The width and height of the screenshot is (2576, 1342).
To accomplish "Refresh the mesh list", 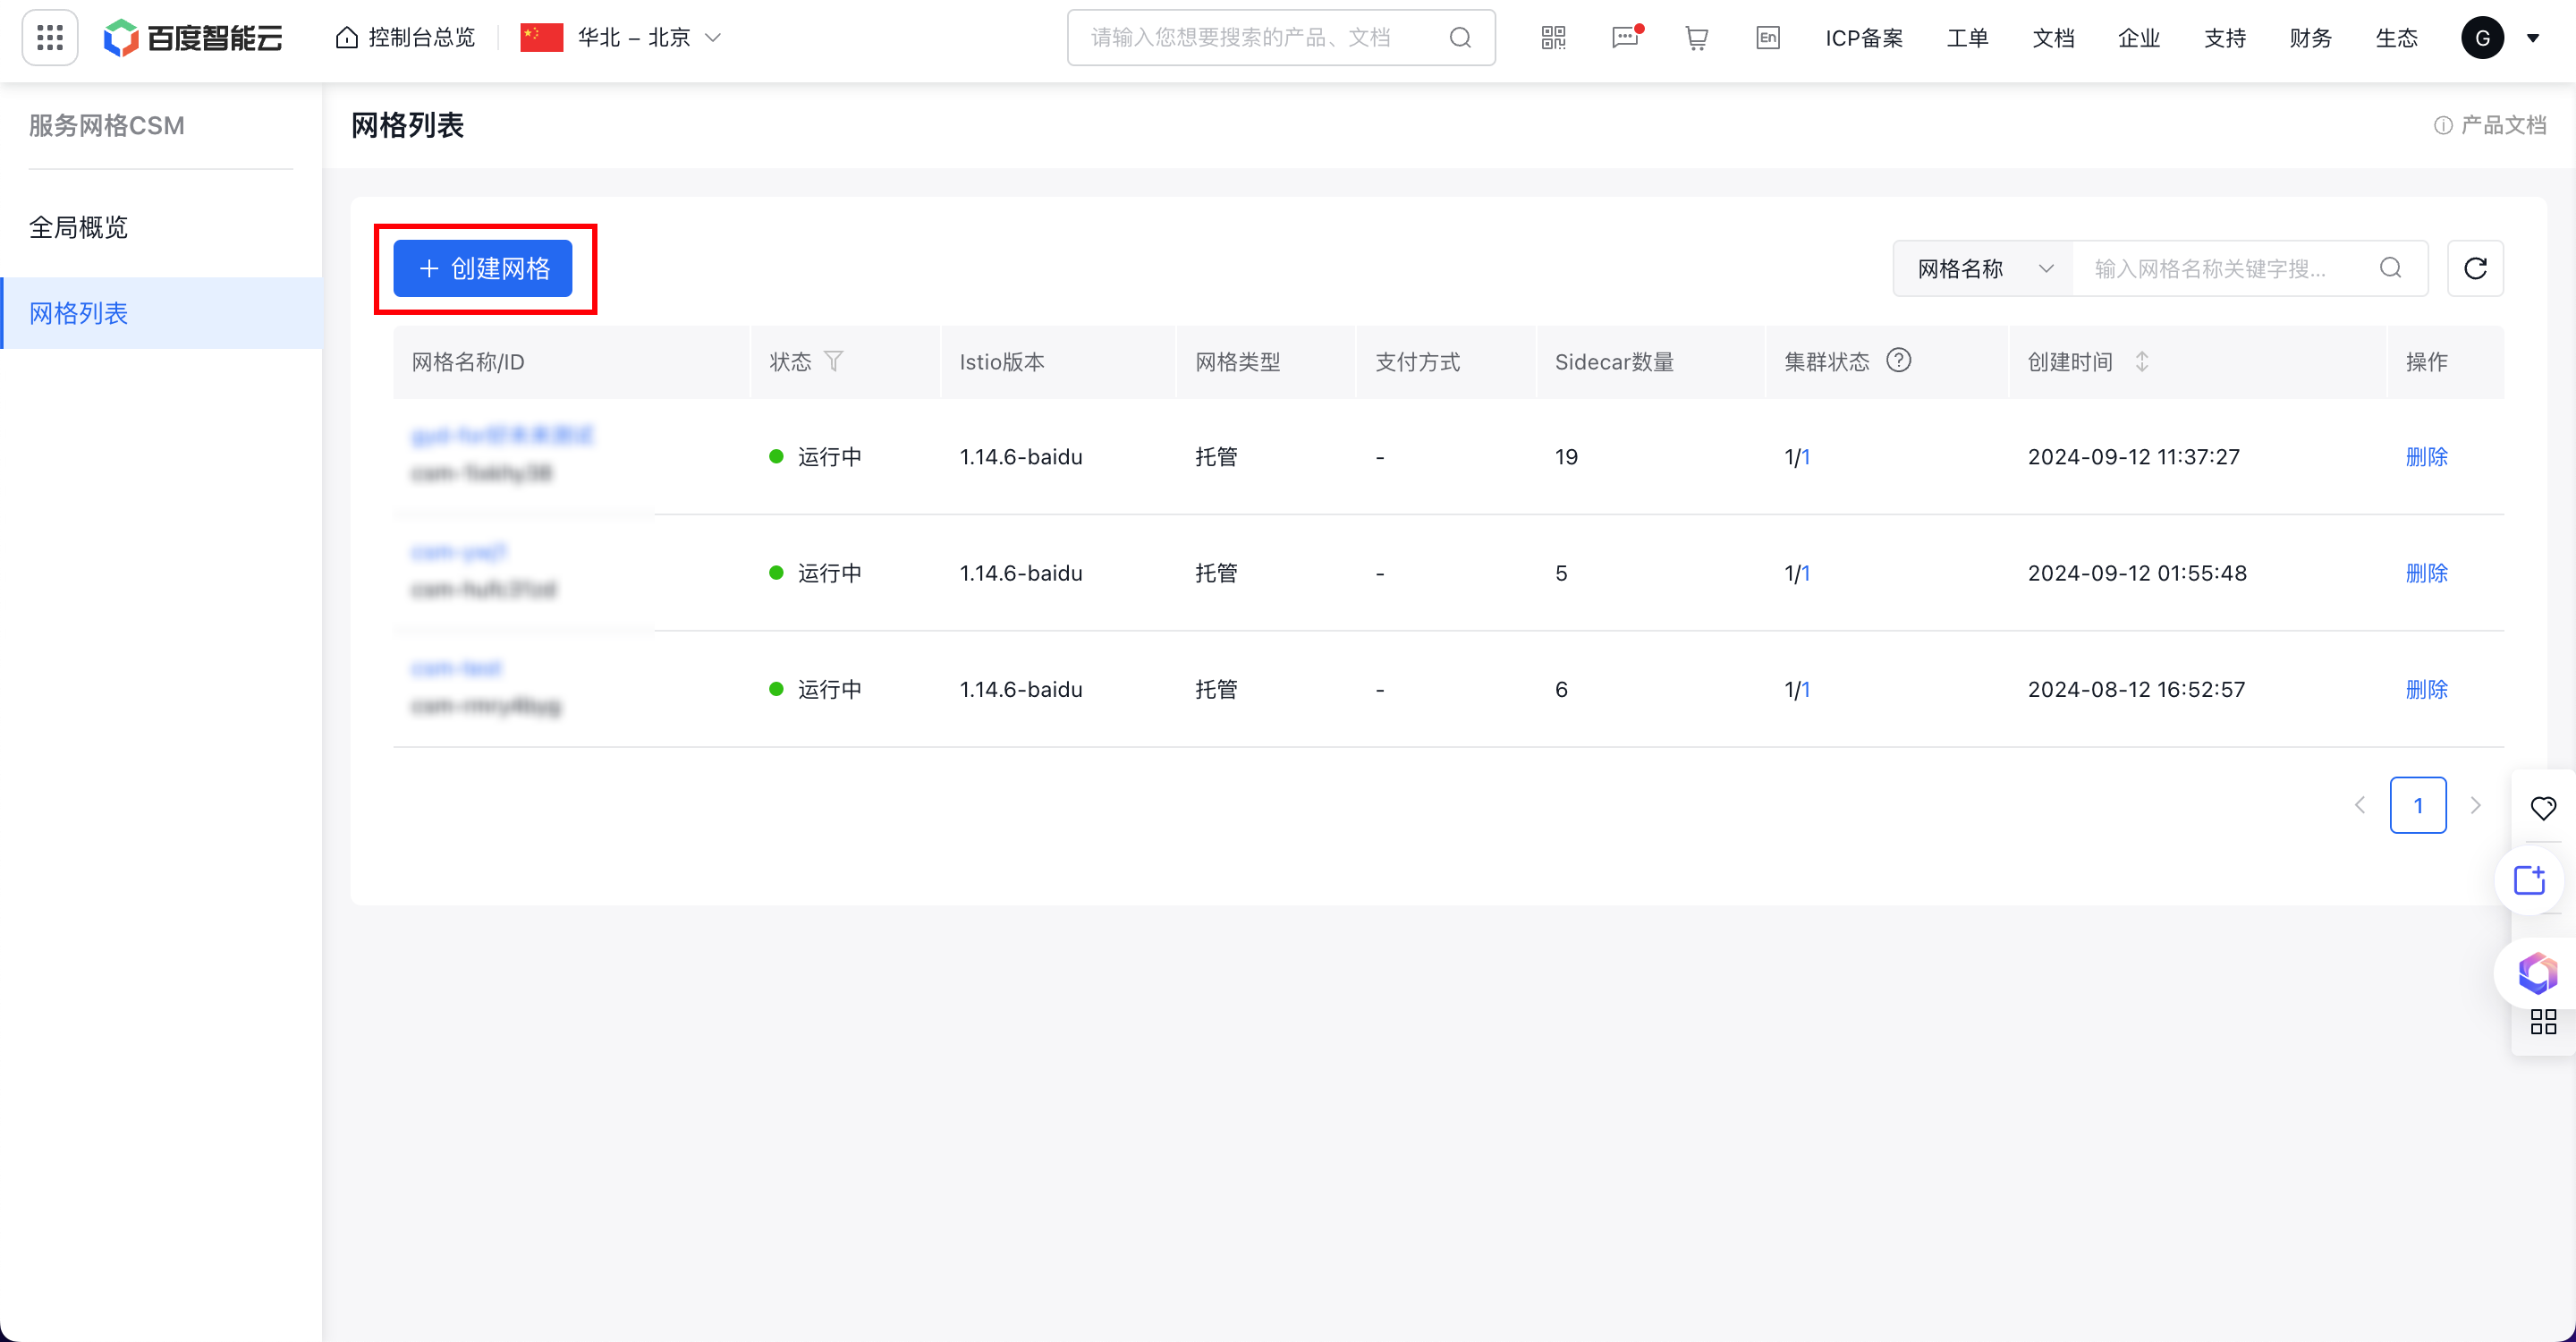I will pos(2475,268).
